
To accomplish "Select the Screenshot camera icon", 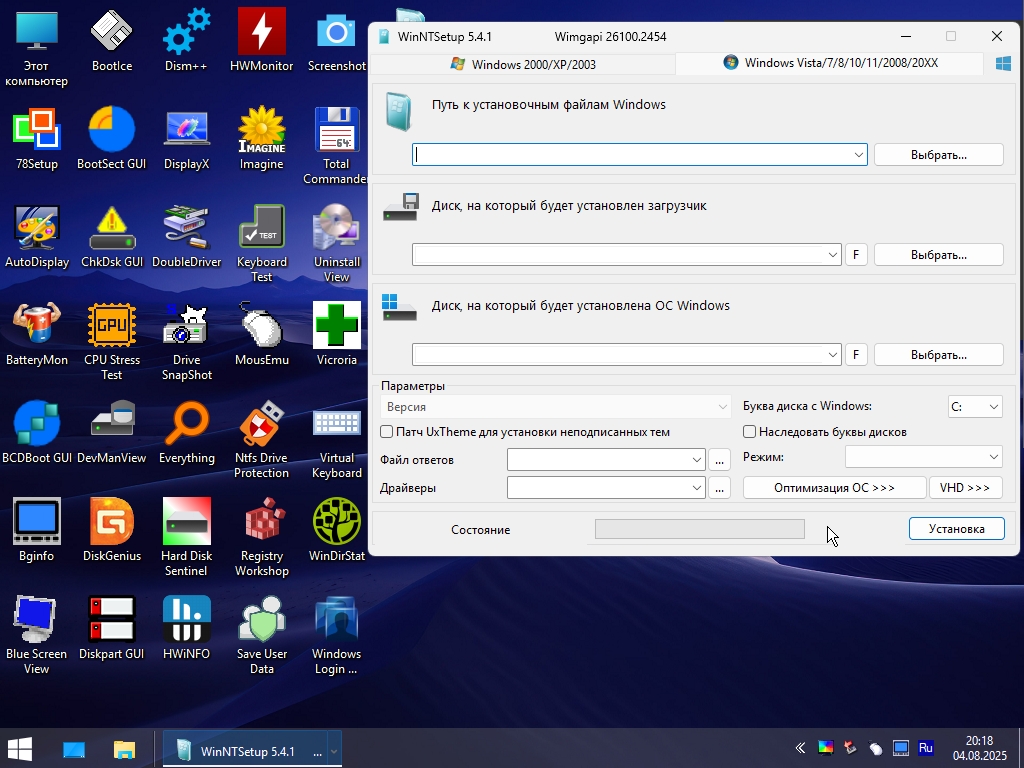I will pos(336,40).
